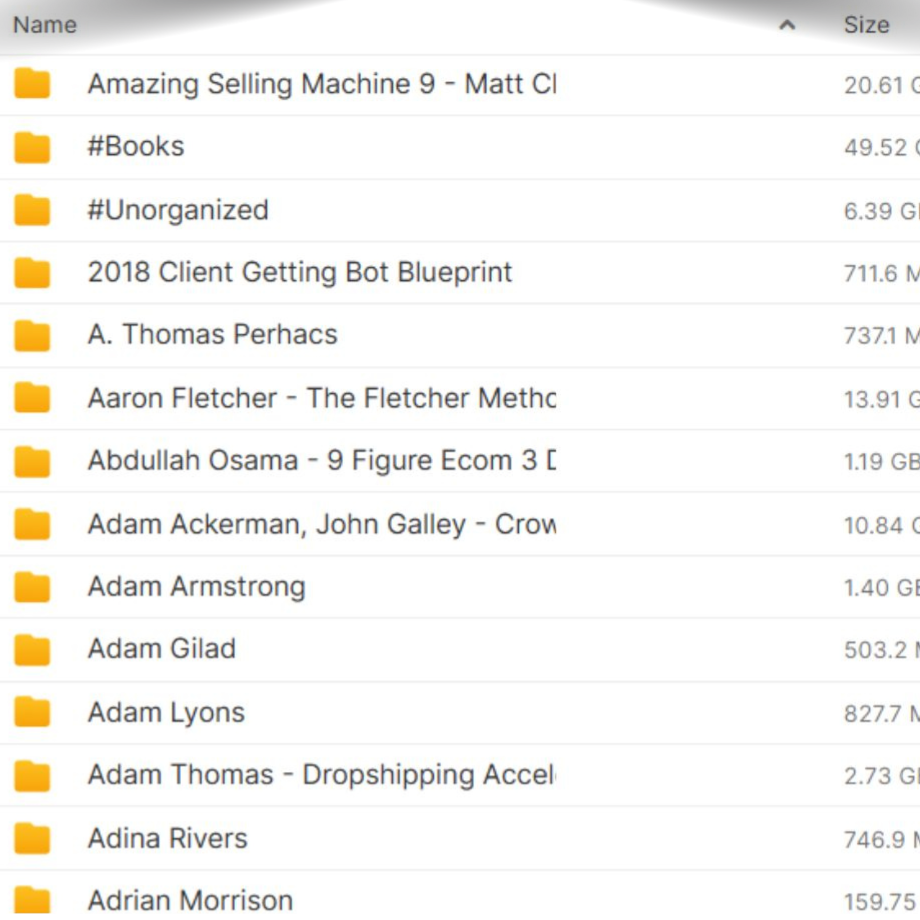Open the Aaron Fletcher - The Fletcher Method folder
The height and width of the screenshot is (920, 920).
(x=321, y=398)
